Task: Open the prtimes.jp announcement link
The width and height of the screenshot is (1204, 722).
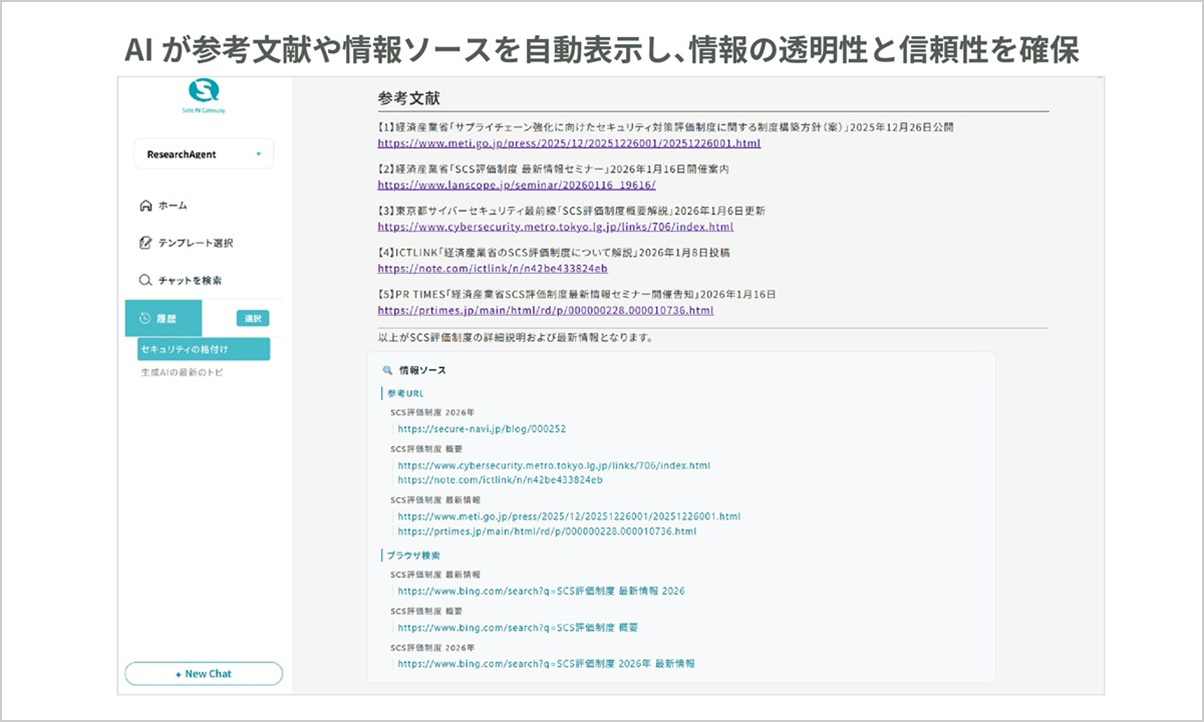Action: tap(544, 310)
